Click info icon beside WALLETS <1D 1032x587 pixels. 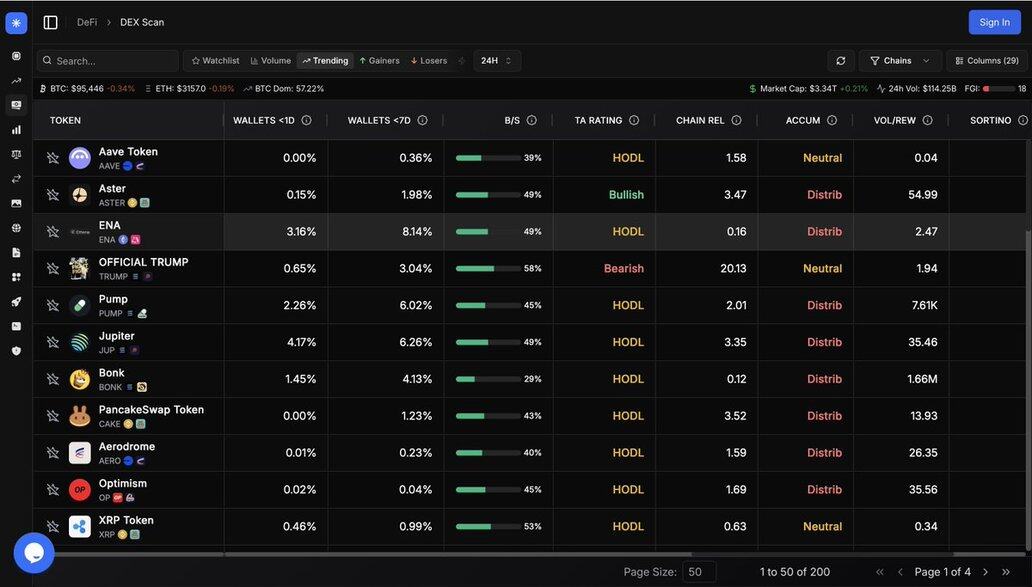coord(306,121)
